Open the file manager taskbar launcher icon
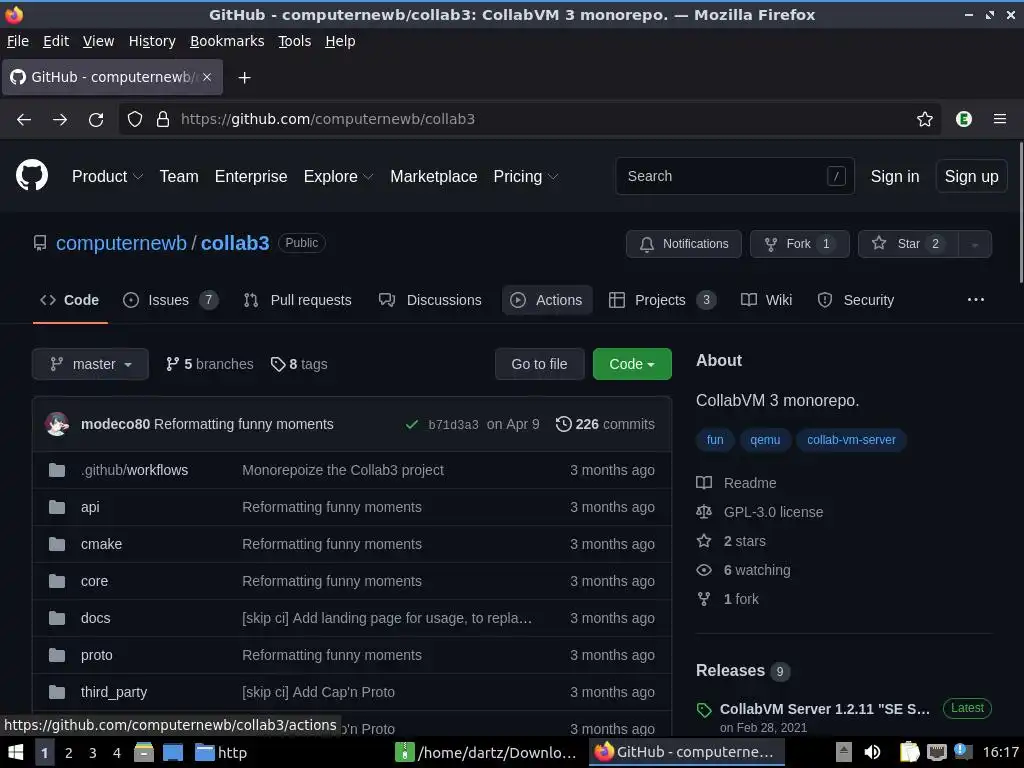Image resolution: width=1024 pixels, height=768 pixels. pos(144,752)
